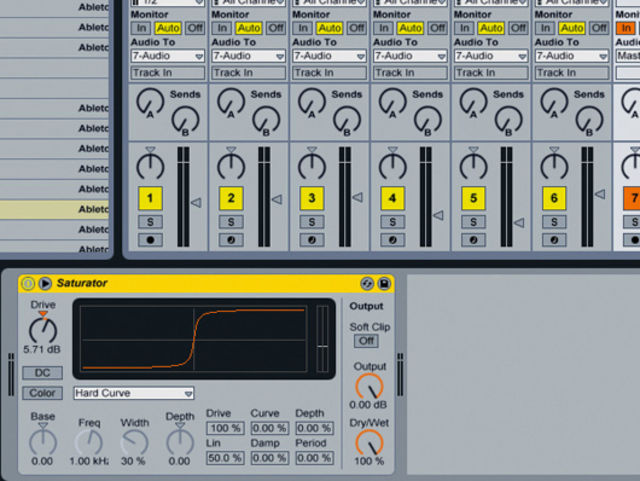Click the Saturator Freq knob

click(x=89, y=443)
